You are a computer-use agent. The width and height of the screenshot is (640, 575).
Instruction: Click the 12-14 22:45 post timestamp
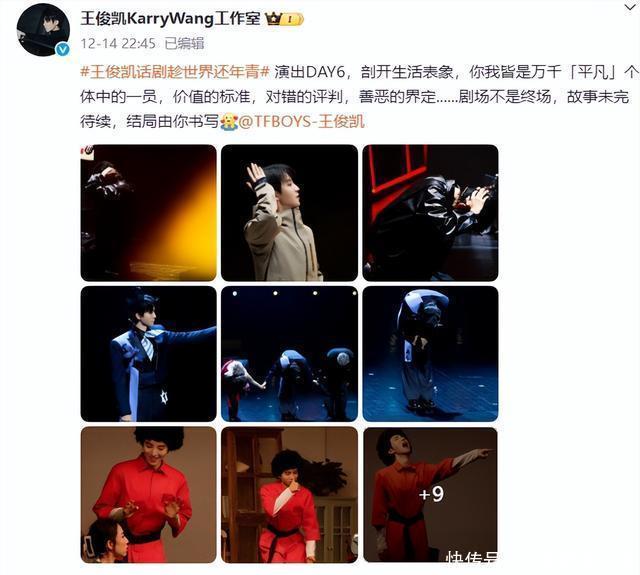[x=118, y=43]
